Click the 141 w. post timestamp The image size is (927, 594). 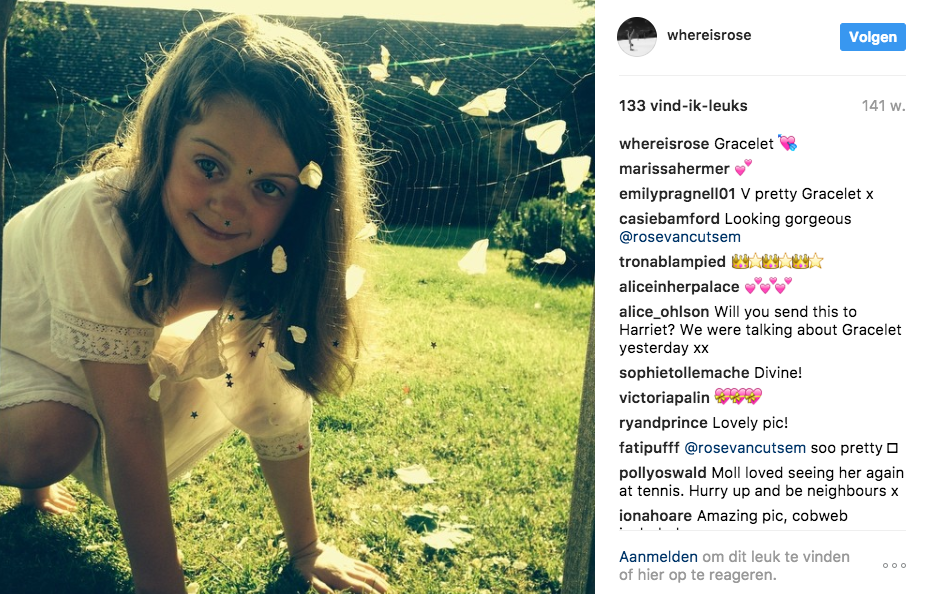coord(883,106)
